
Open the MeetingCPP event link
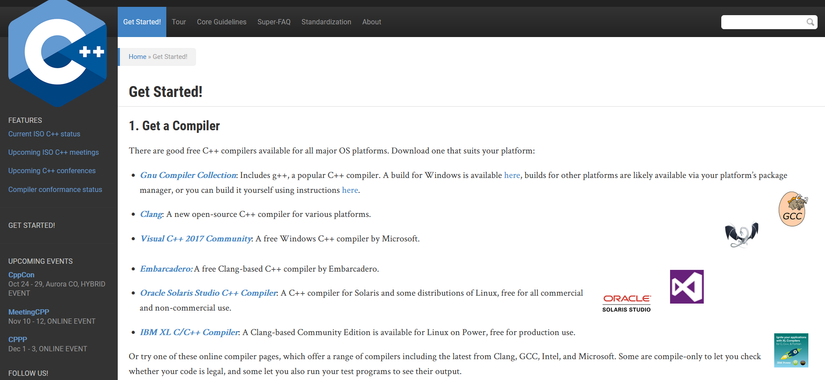pyautogui.click(x=28, y=312)
